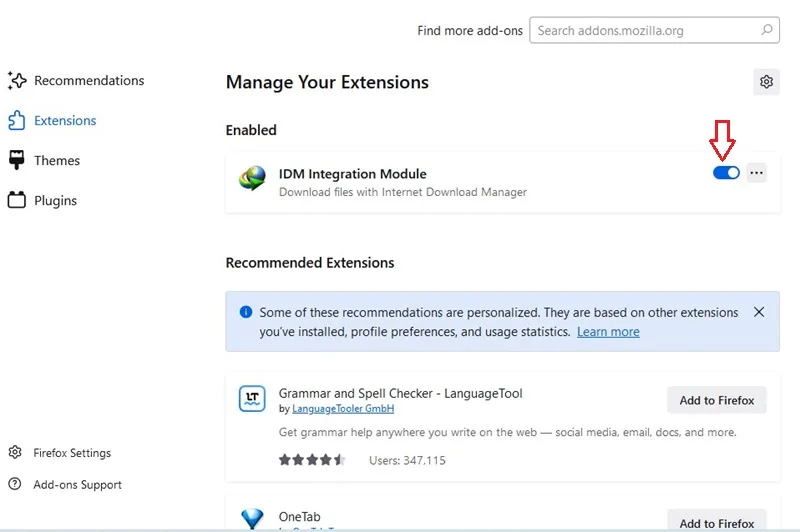Open IDM Integration Module more options menu
The image size is (800, 532).
coord(757,173)
